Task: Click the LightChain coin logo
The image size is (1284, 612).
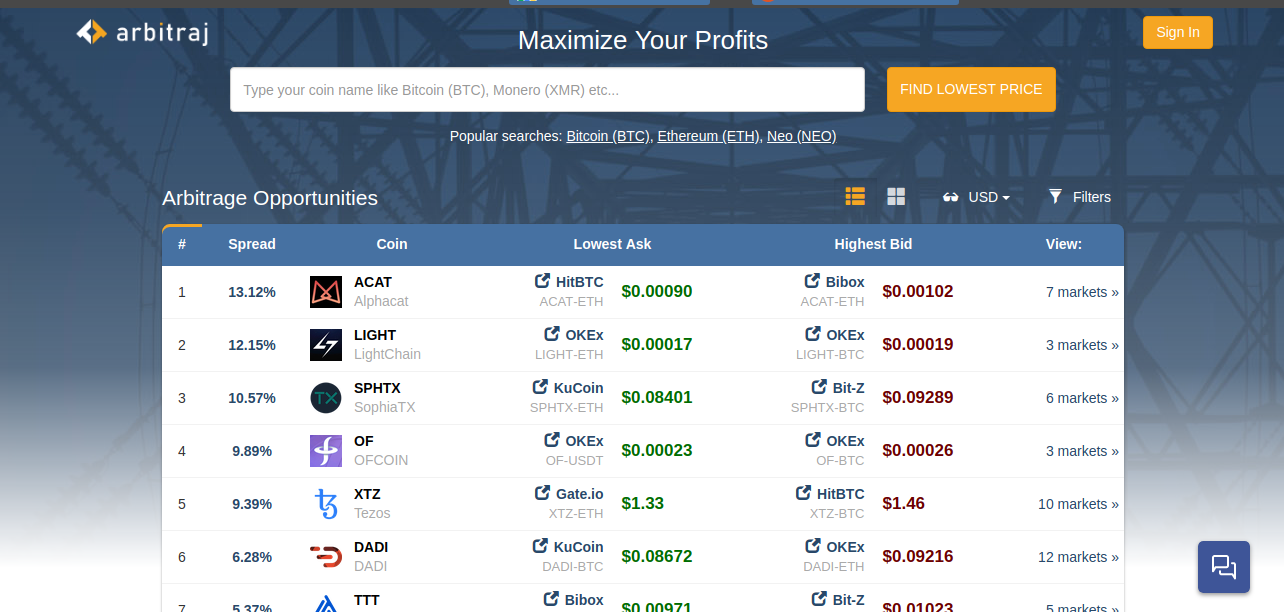Action: coord(326,345)
